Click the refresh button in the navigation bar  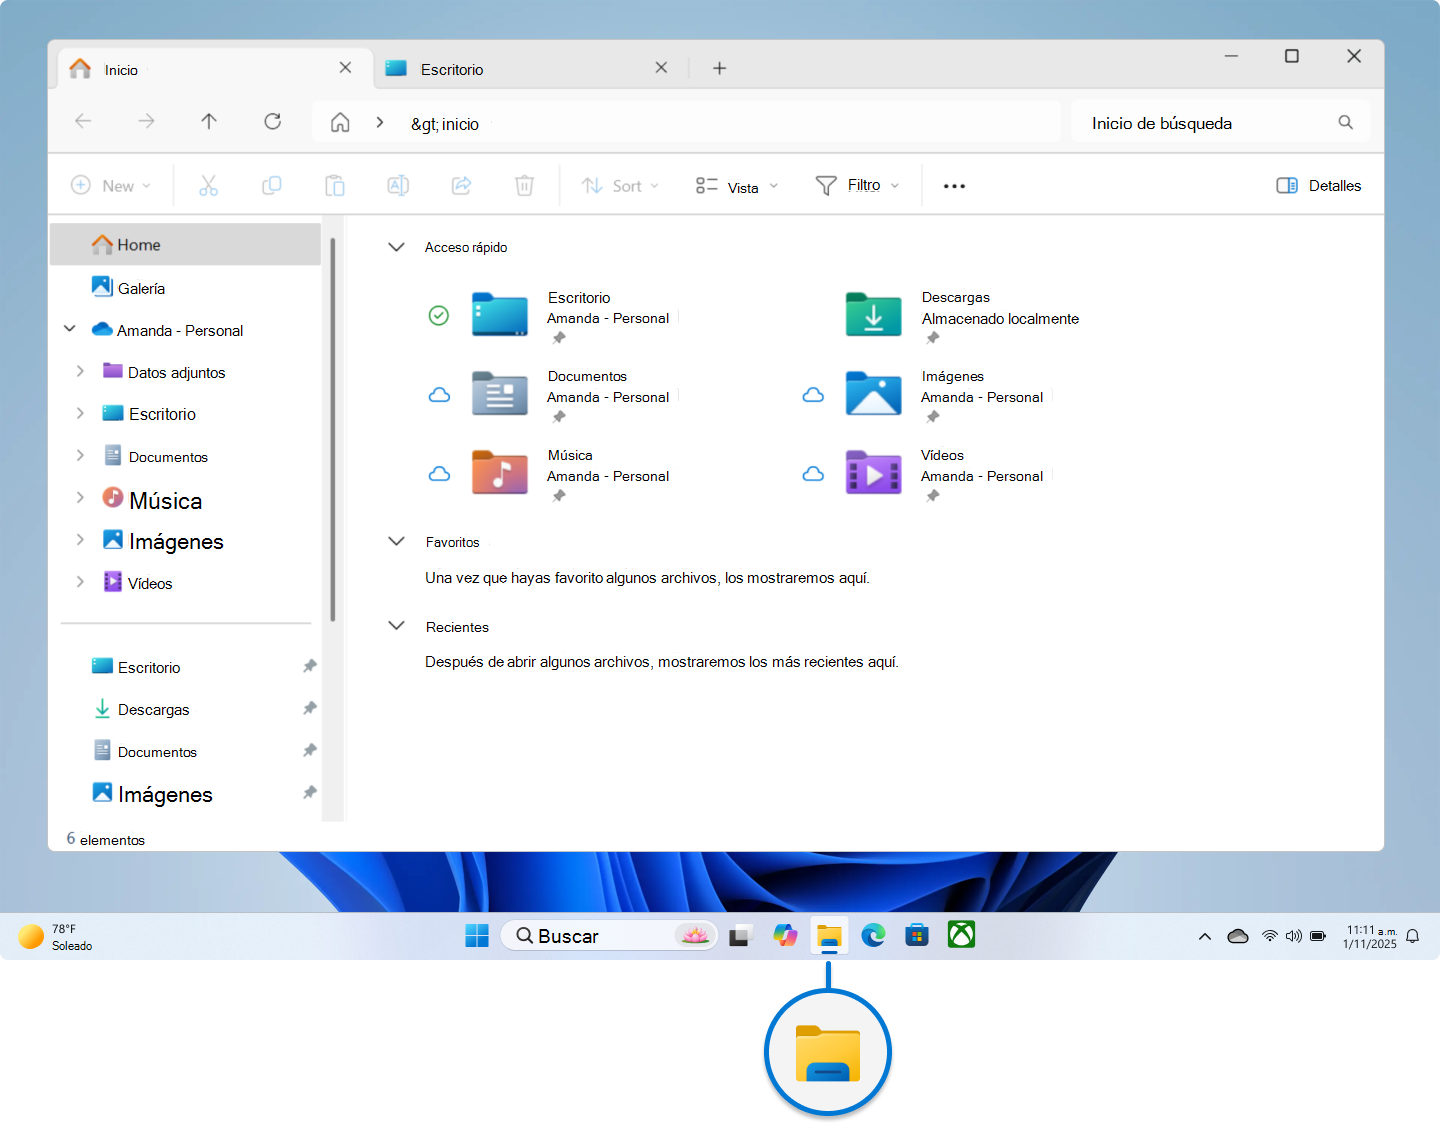272,121
